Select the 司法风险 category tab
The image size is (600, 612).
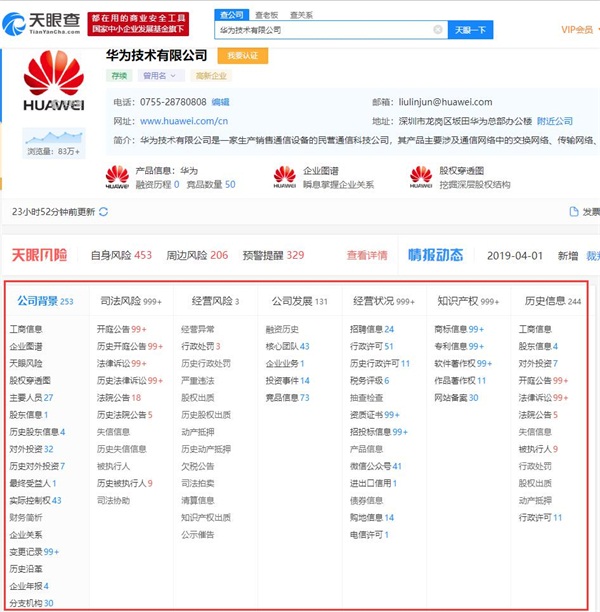pyautogui.click(x=131, y=301)
